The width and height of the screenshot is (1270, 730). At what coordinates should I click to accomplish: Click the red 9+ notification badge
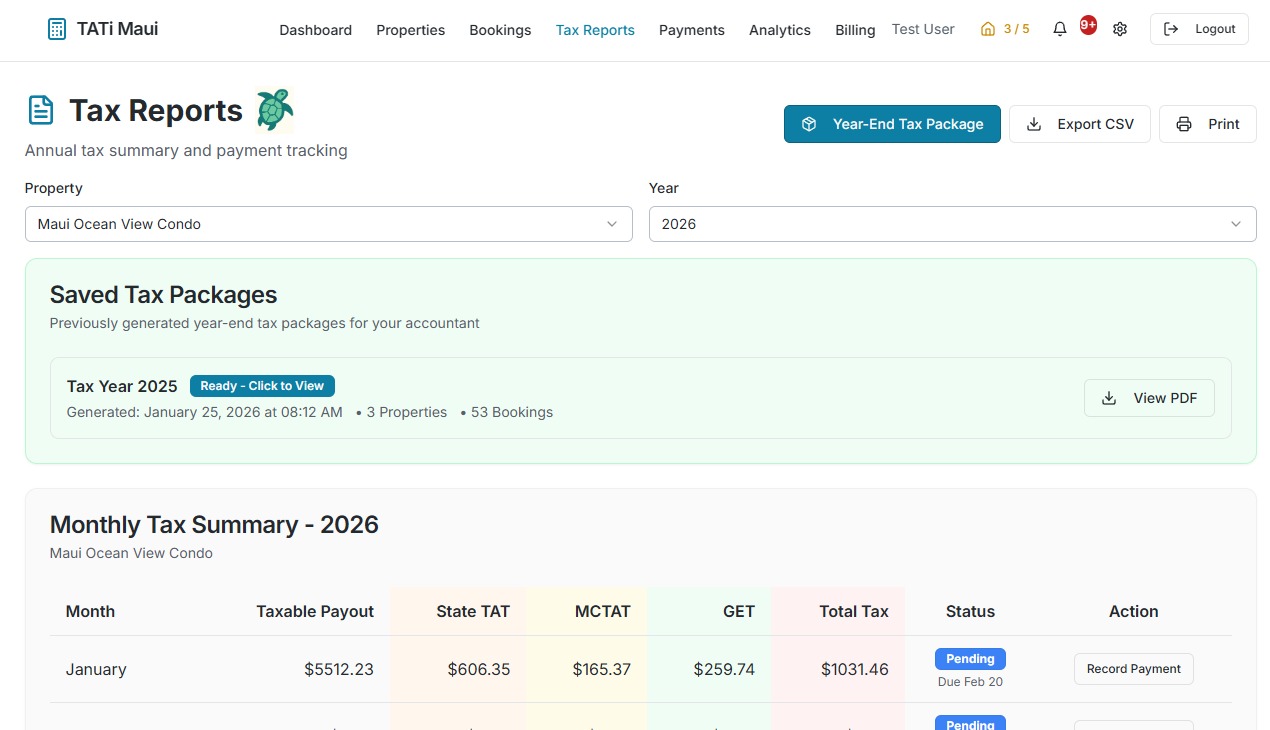pyautogui.click(x=1088, y=25)
